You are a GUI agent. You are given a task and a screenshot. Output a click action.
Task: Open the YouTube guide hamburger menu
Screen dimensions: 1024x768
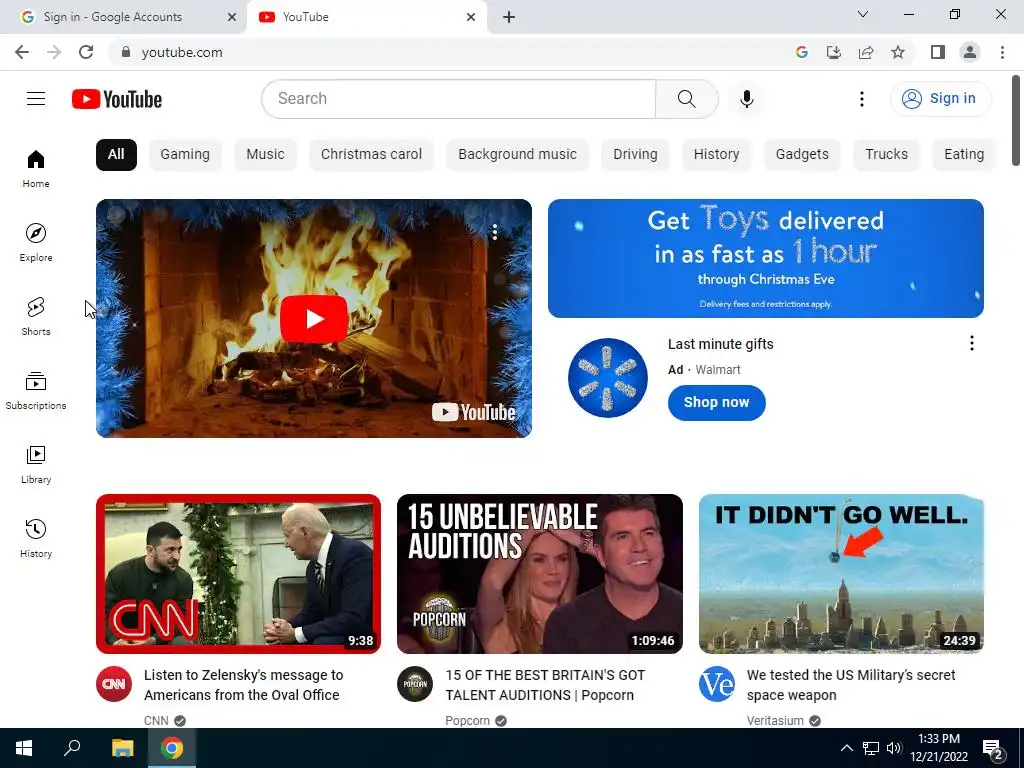point(36,99)
